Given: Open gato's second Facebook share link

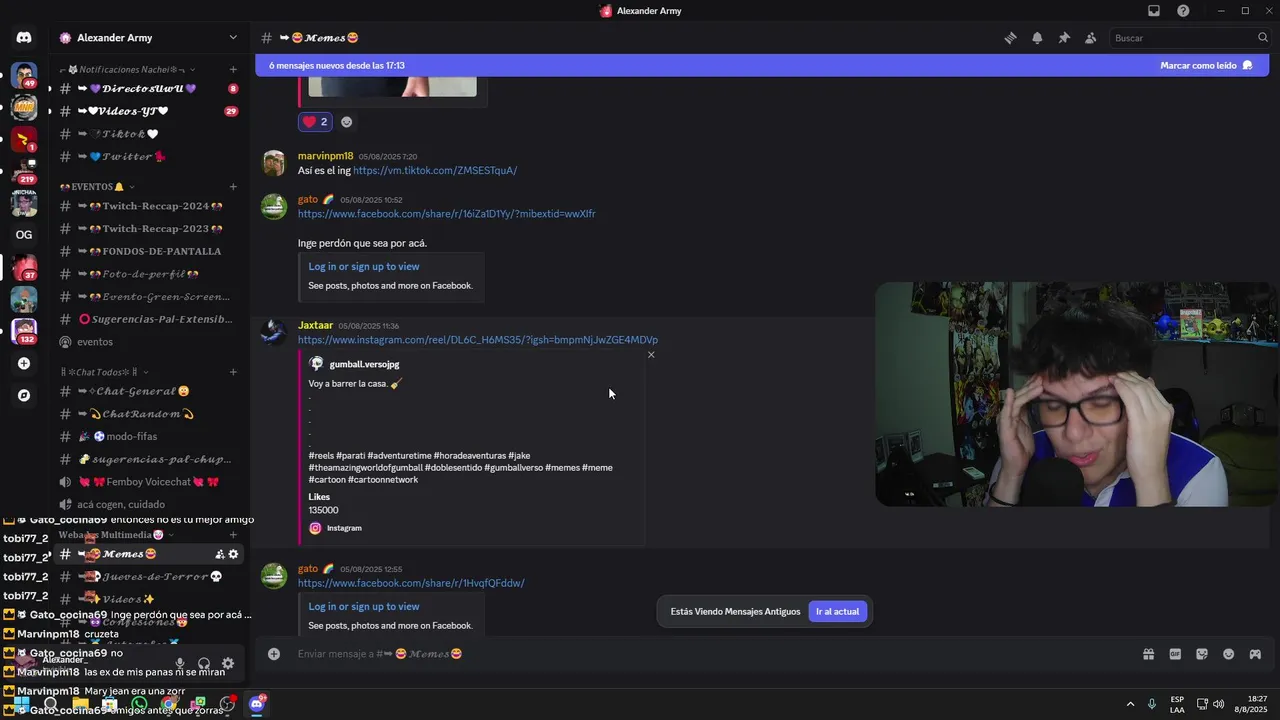Looking at the screenshot, I should point(411,583).
